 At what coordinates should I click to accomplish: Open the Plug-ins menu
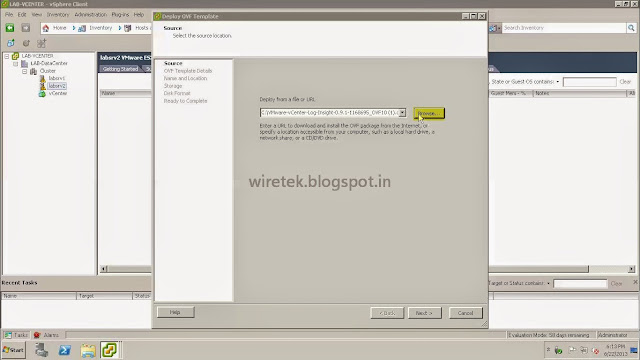point(120,14)
